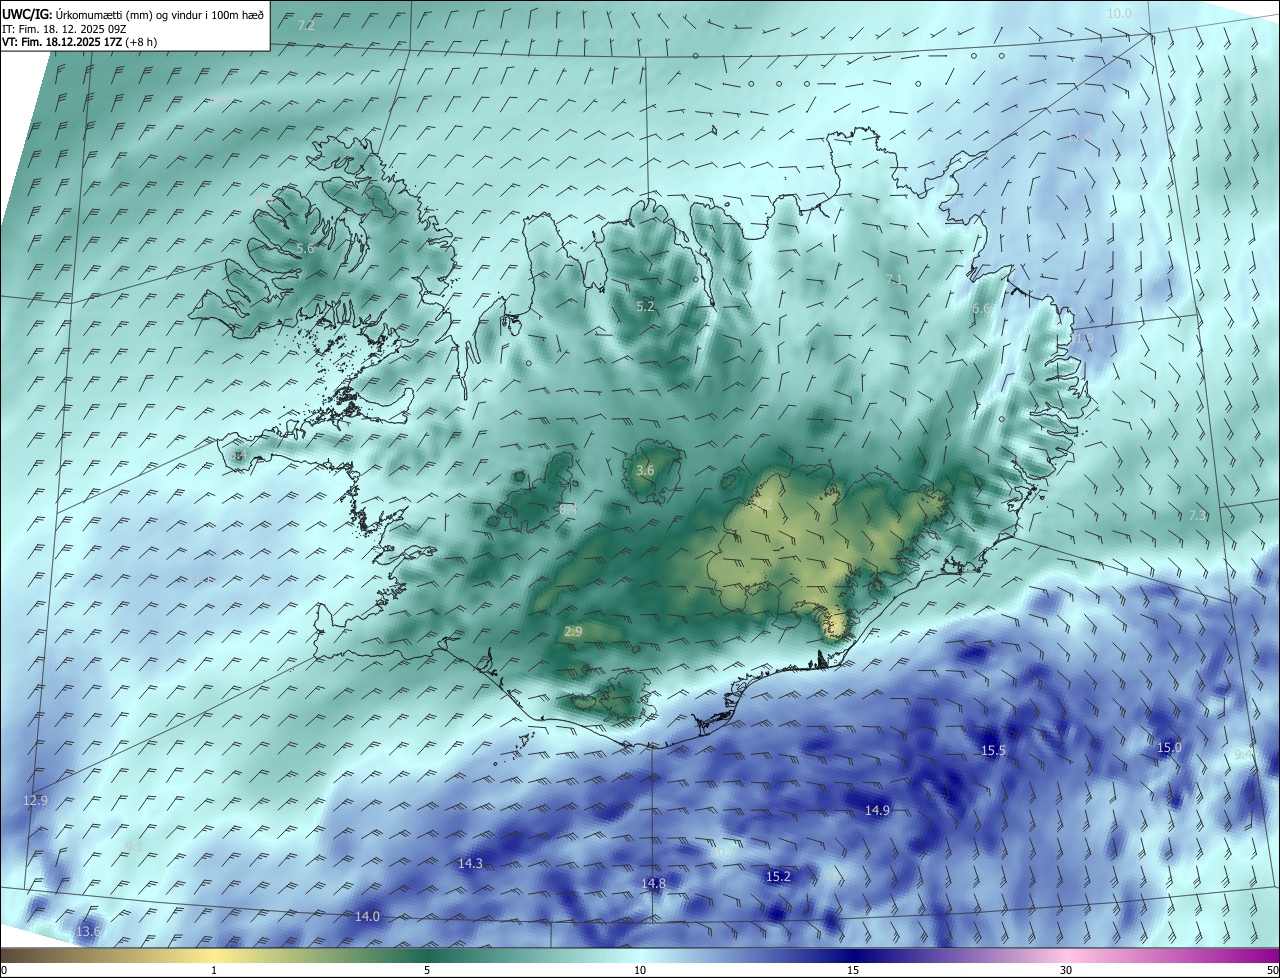Image resolution: width=1280 pixels, height=978 pixels.
Task: Click the initialization time 'IT: Fim. 18. 12. 2025 09Z'
Action: (66, 28)
